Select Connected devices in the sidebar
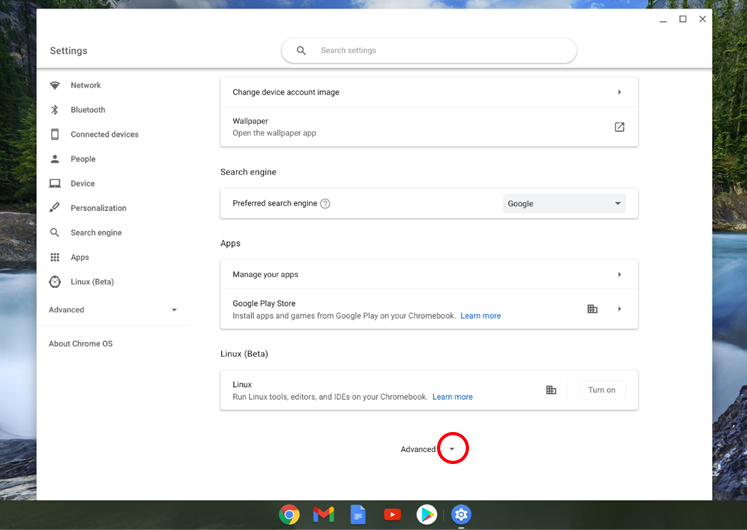 tap(104, 134)
